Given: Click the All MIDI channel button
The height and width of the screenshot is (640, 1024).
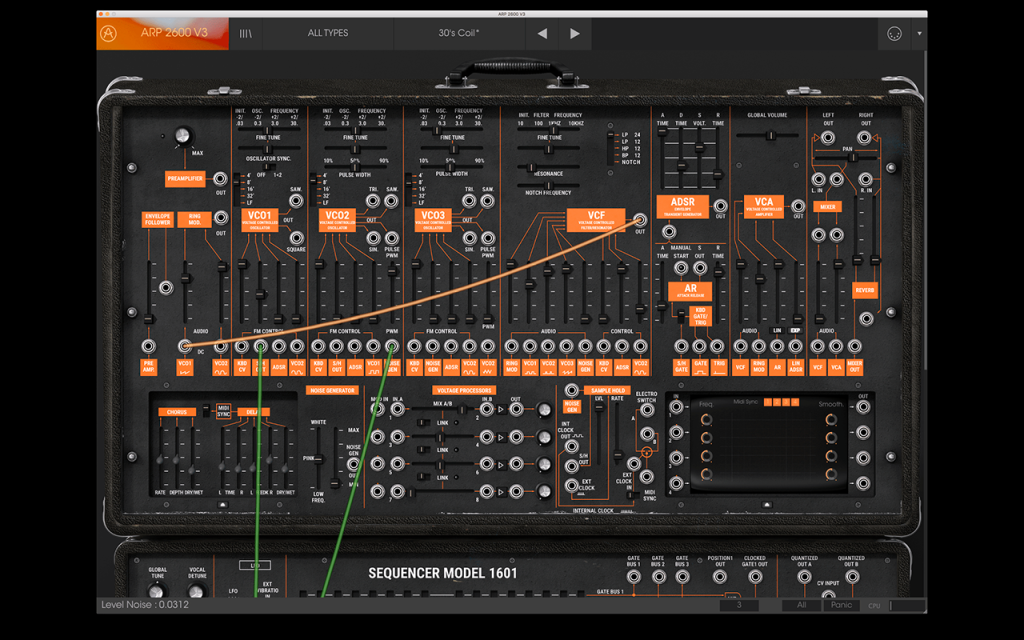Looking at the screenshot, I should click(x=801, y=605).
